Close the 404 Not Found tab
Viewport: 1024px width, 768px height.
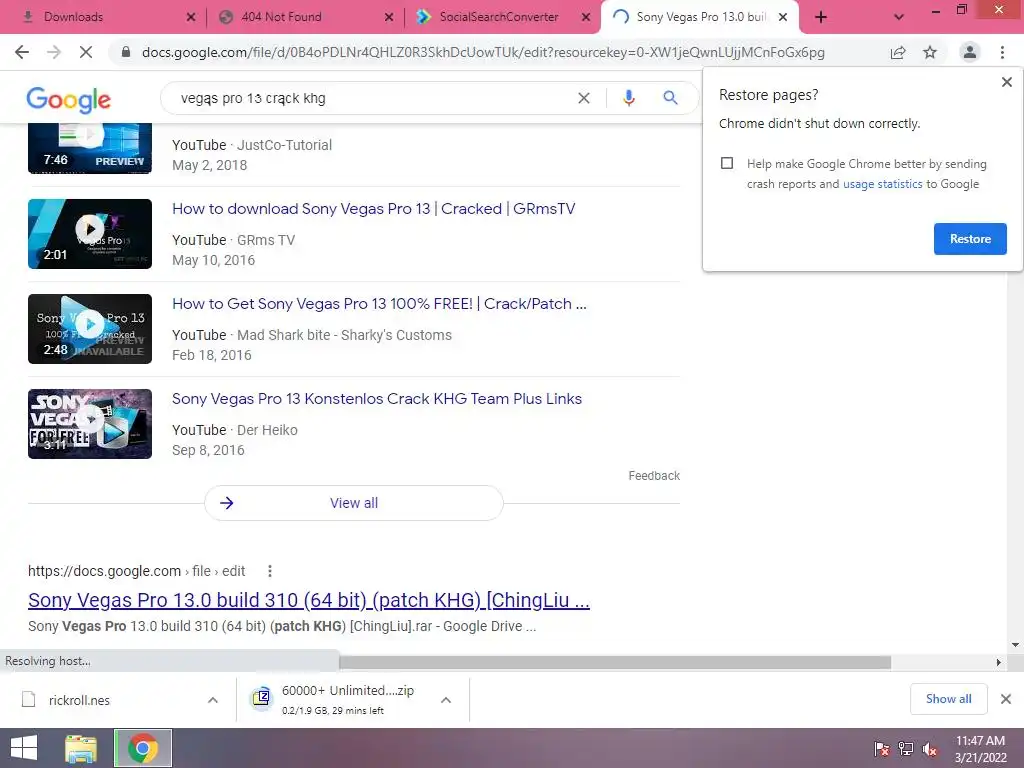point(389,17)
